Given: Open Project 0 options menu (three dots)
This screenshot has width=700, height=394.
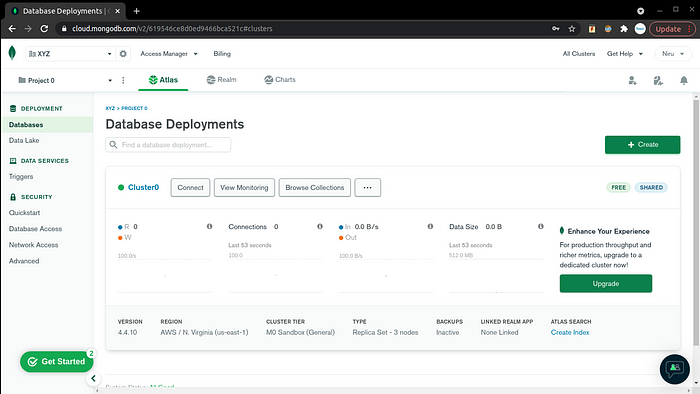Looking at the screenshot, I should point(123,80).
